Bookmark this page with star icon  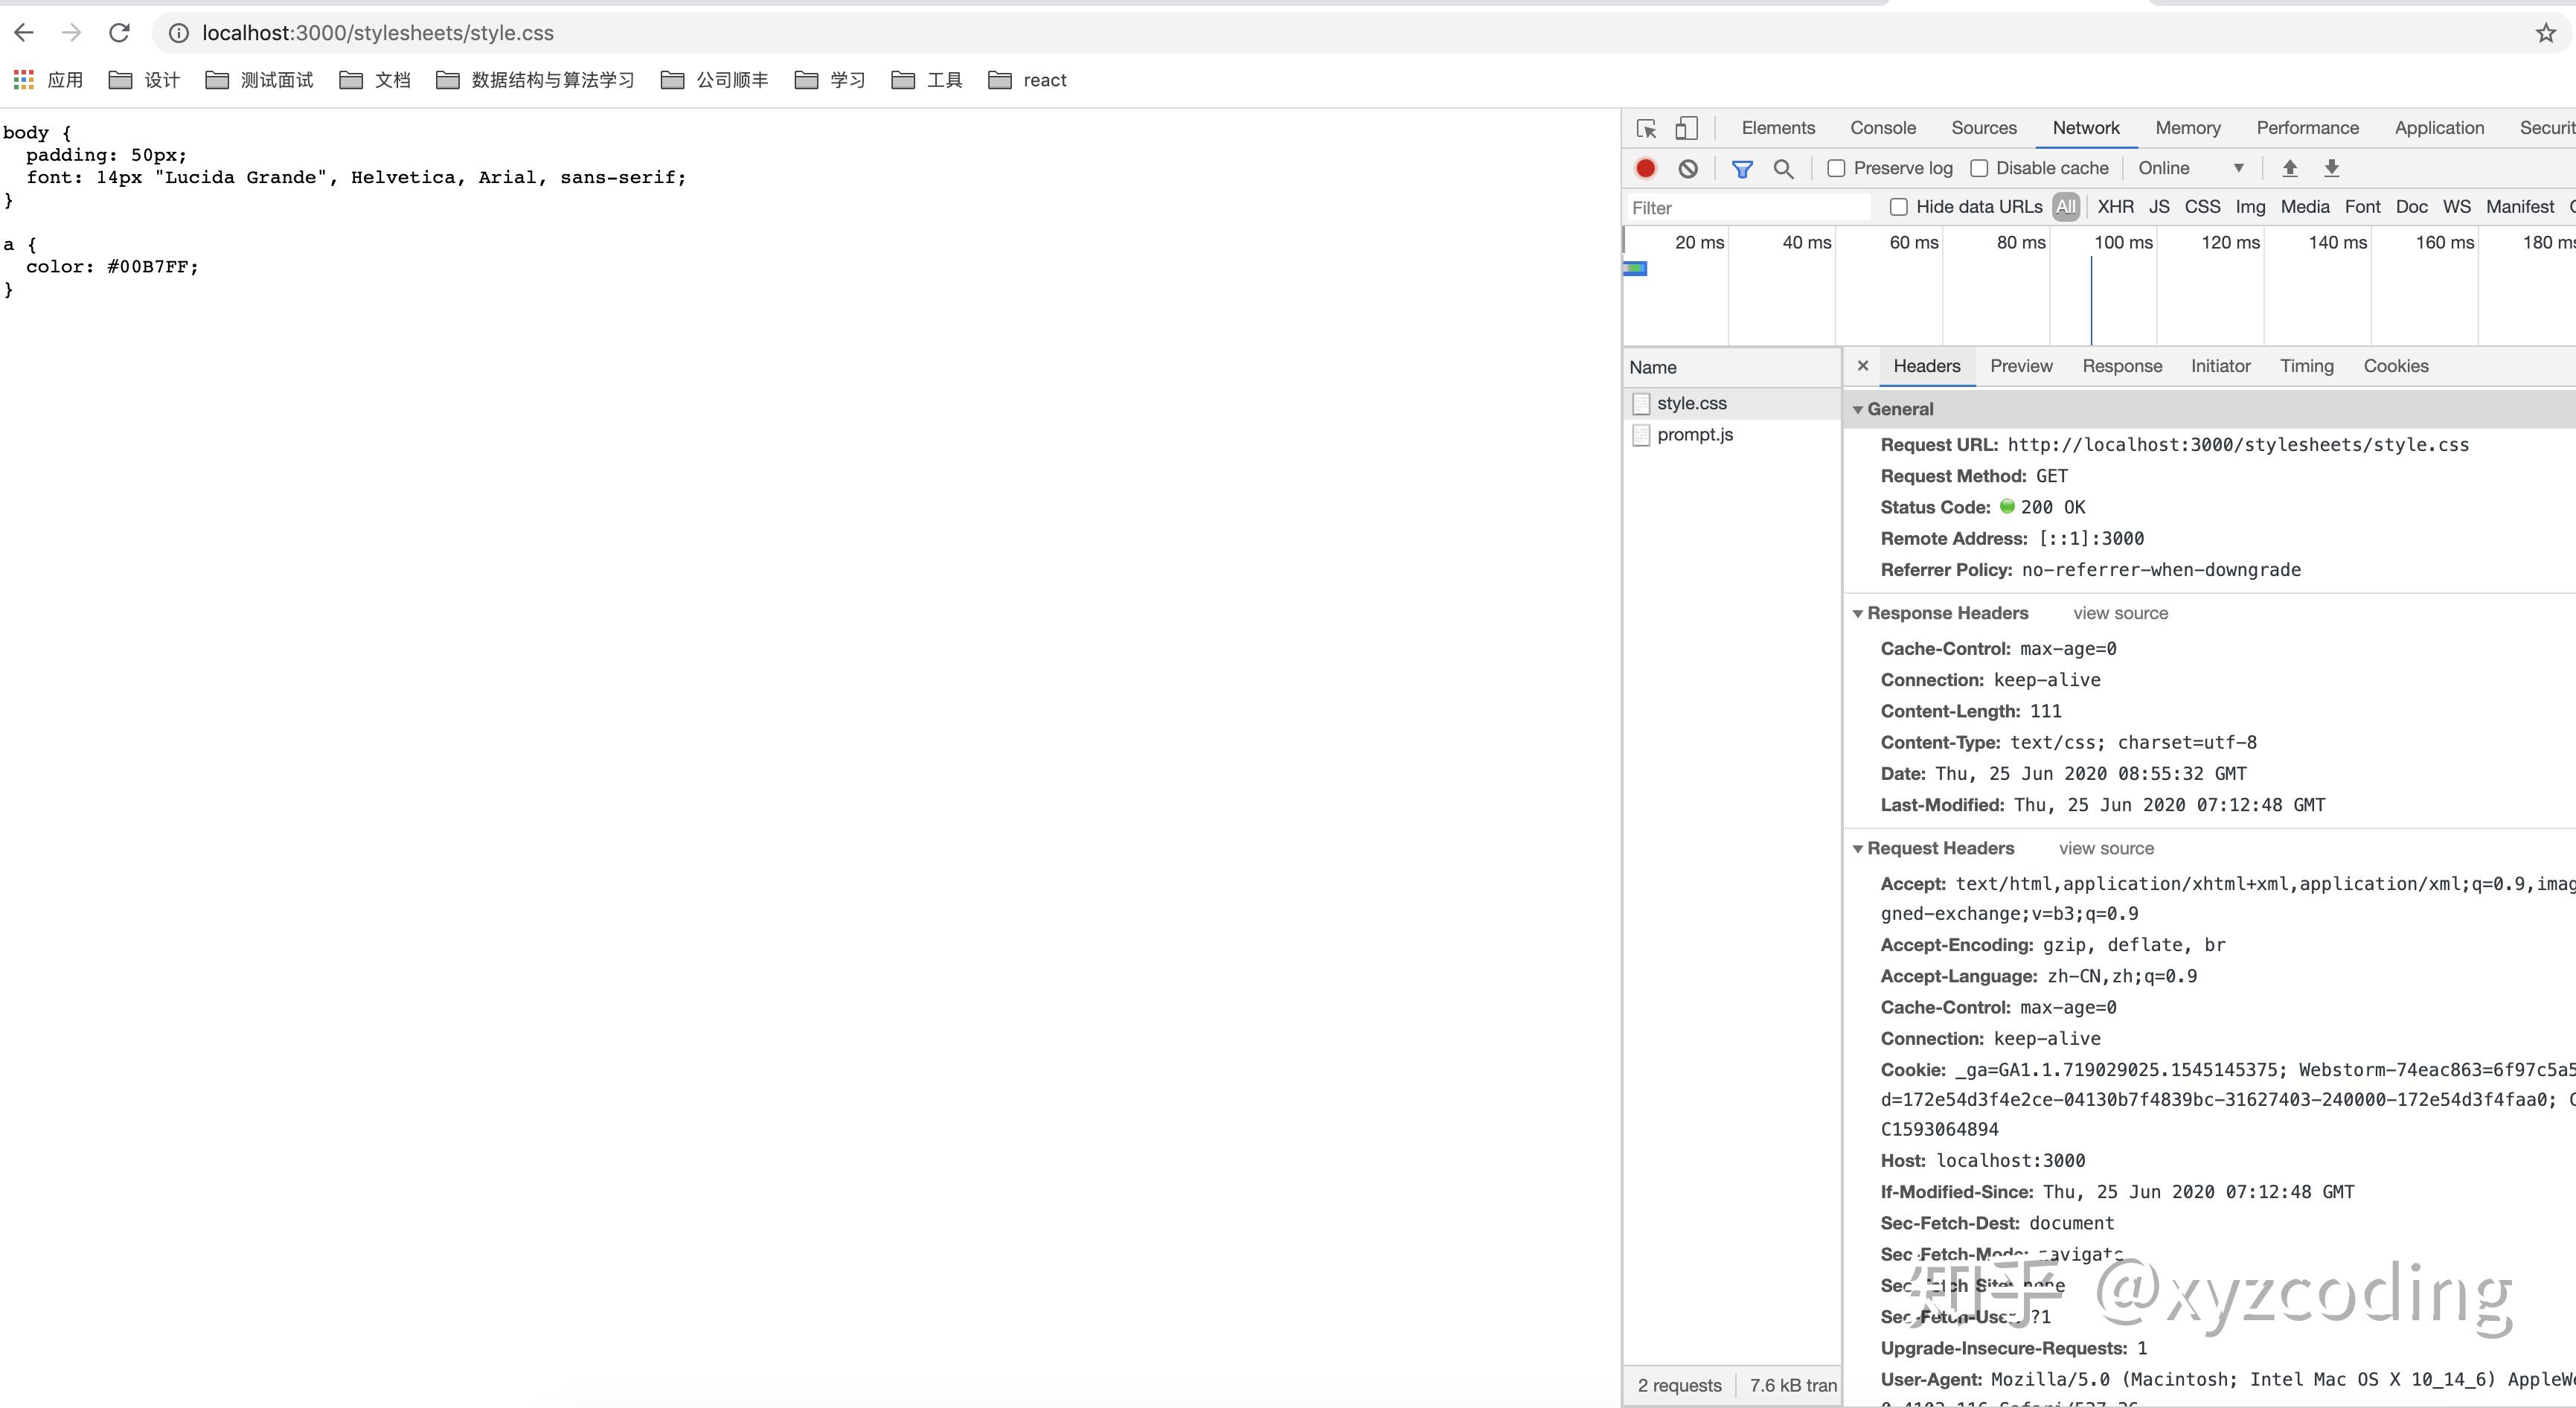coord(2545,33)
